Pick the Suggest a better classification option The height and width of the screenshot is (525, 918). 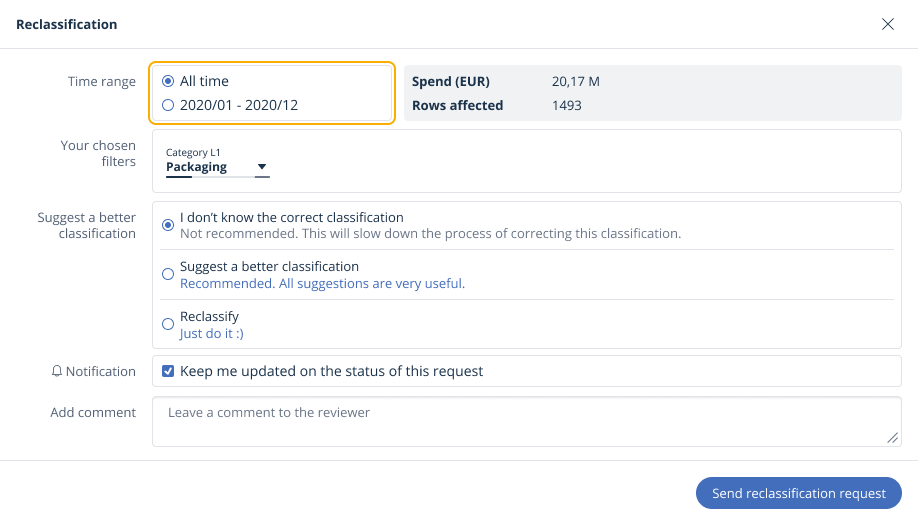168,274
